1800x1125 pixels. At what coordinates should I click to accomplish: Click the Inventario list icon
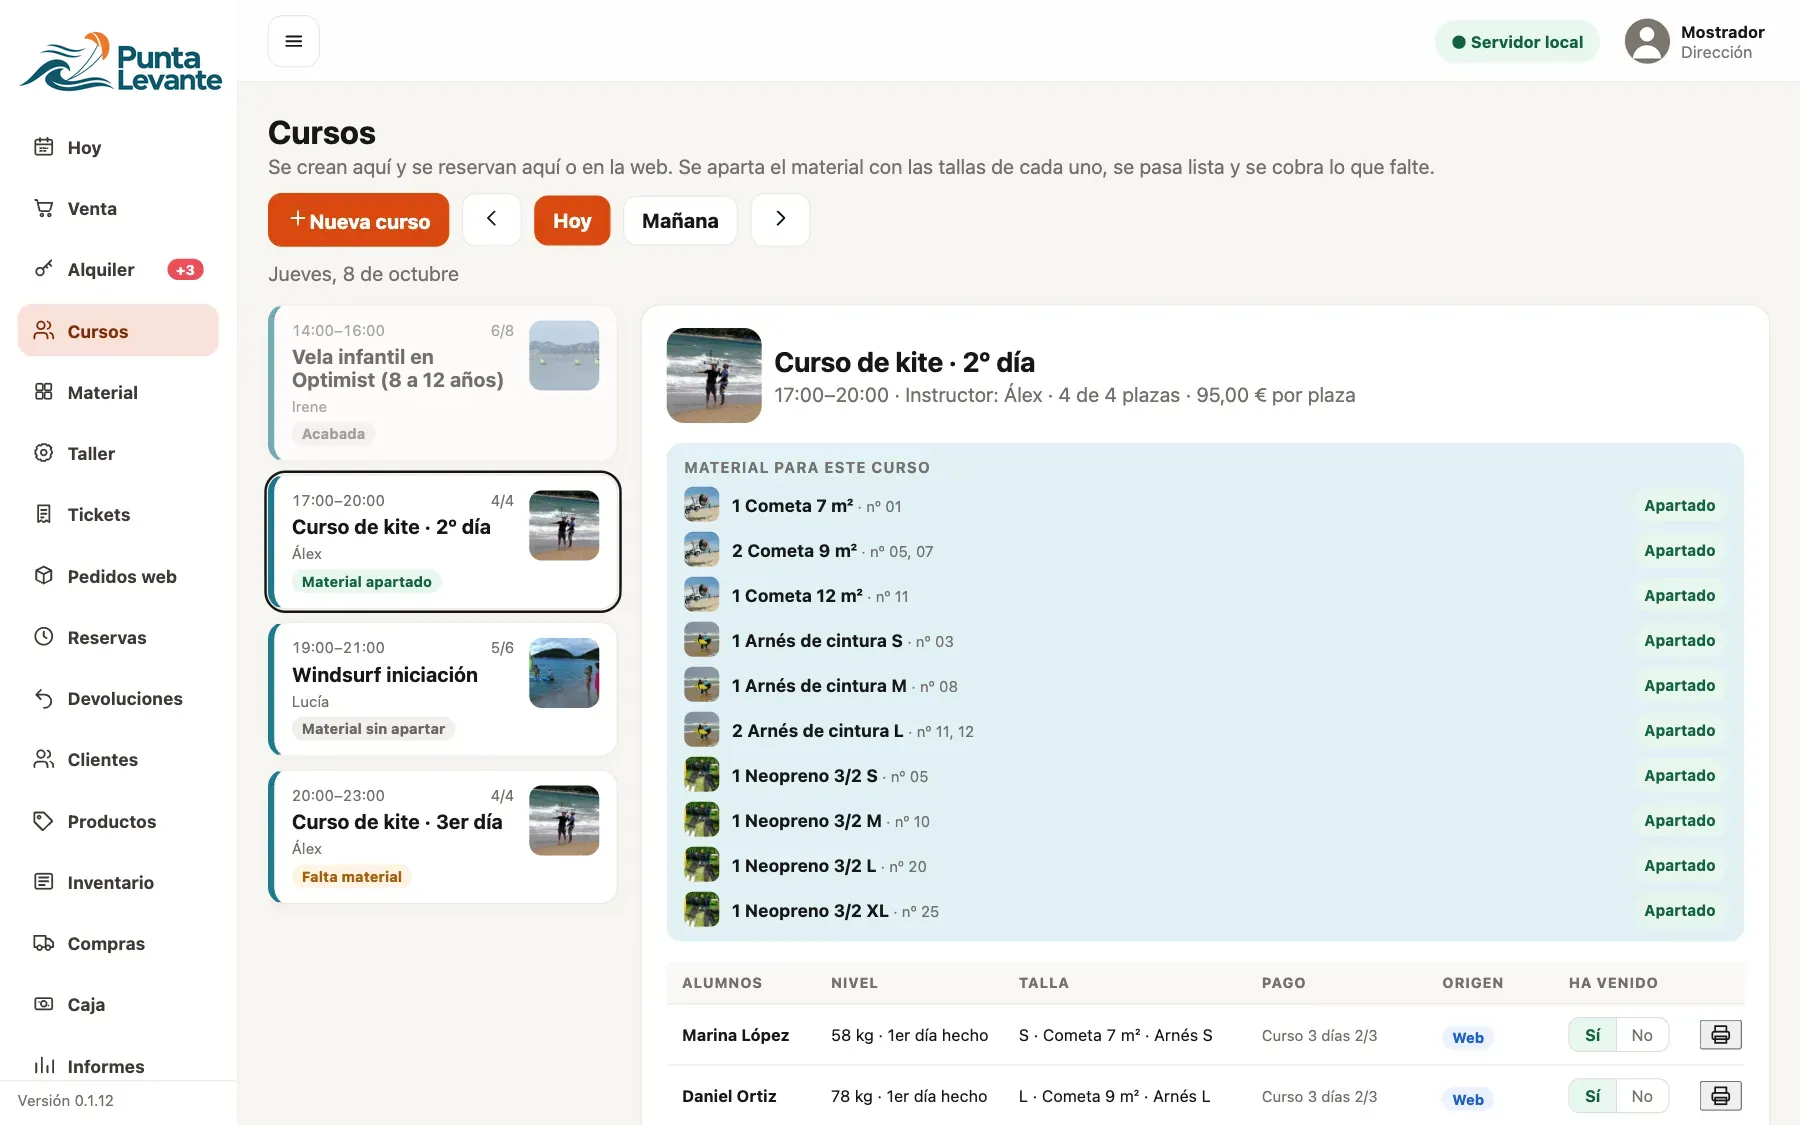click(44, 882)
